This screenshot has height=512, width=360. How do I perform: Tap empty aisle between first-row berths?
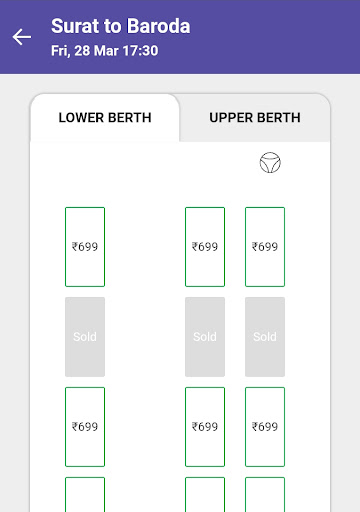point(145,247)
